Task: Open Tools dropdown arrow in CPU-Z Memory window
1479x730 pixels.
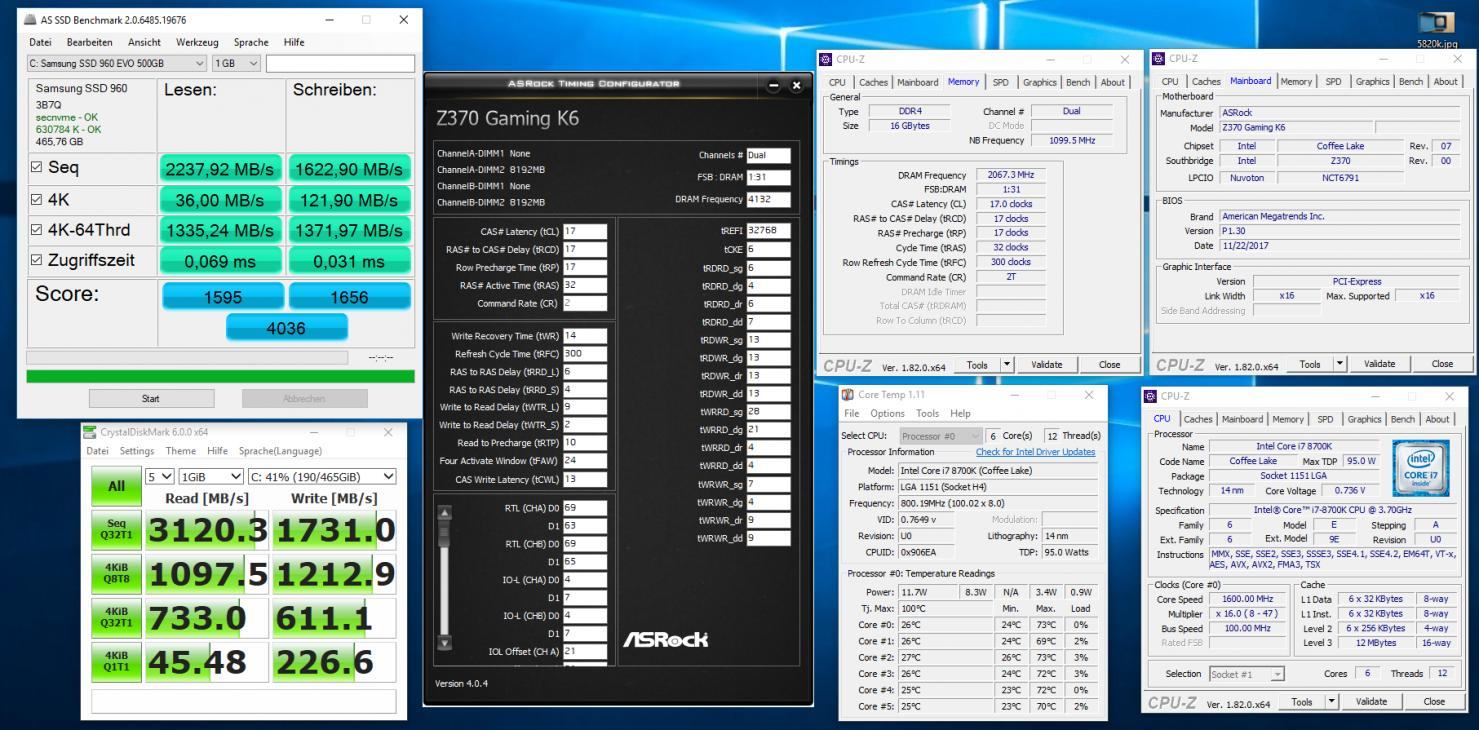Action: (1007, 365)
